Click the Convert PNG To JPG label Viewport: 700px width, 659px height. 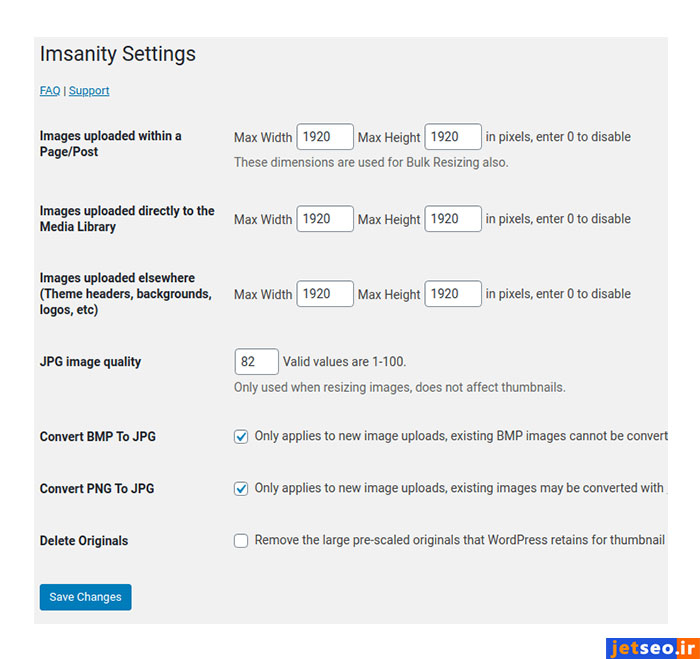click(x=97, y=489)
